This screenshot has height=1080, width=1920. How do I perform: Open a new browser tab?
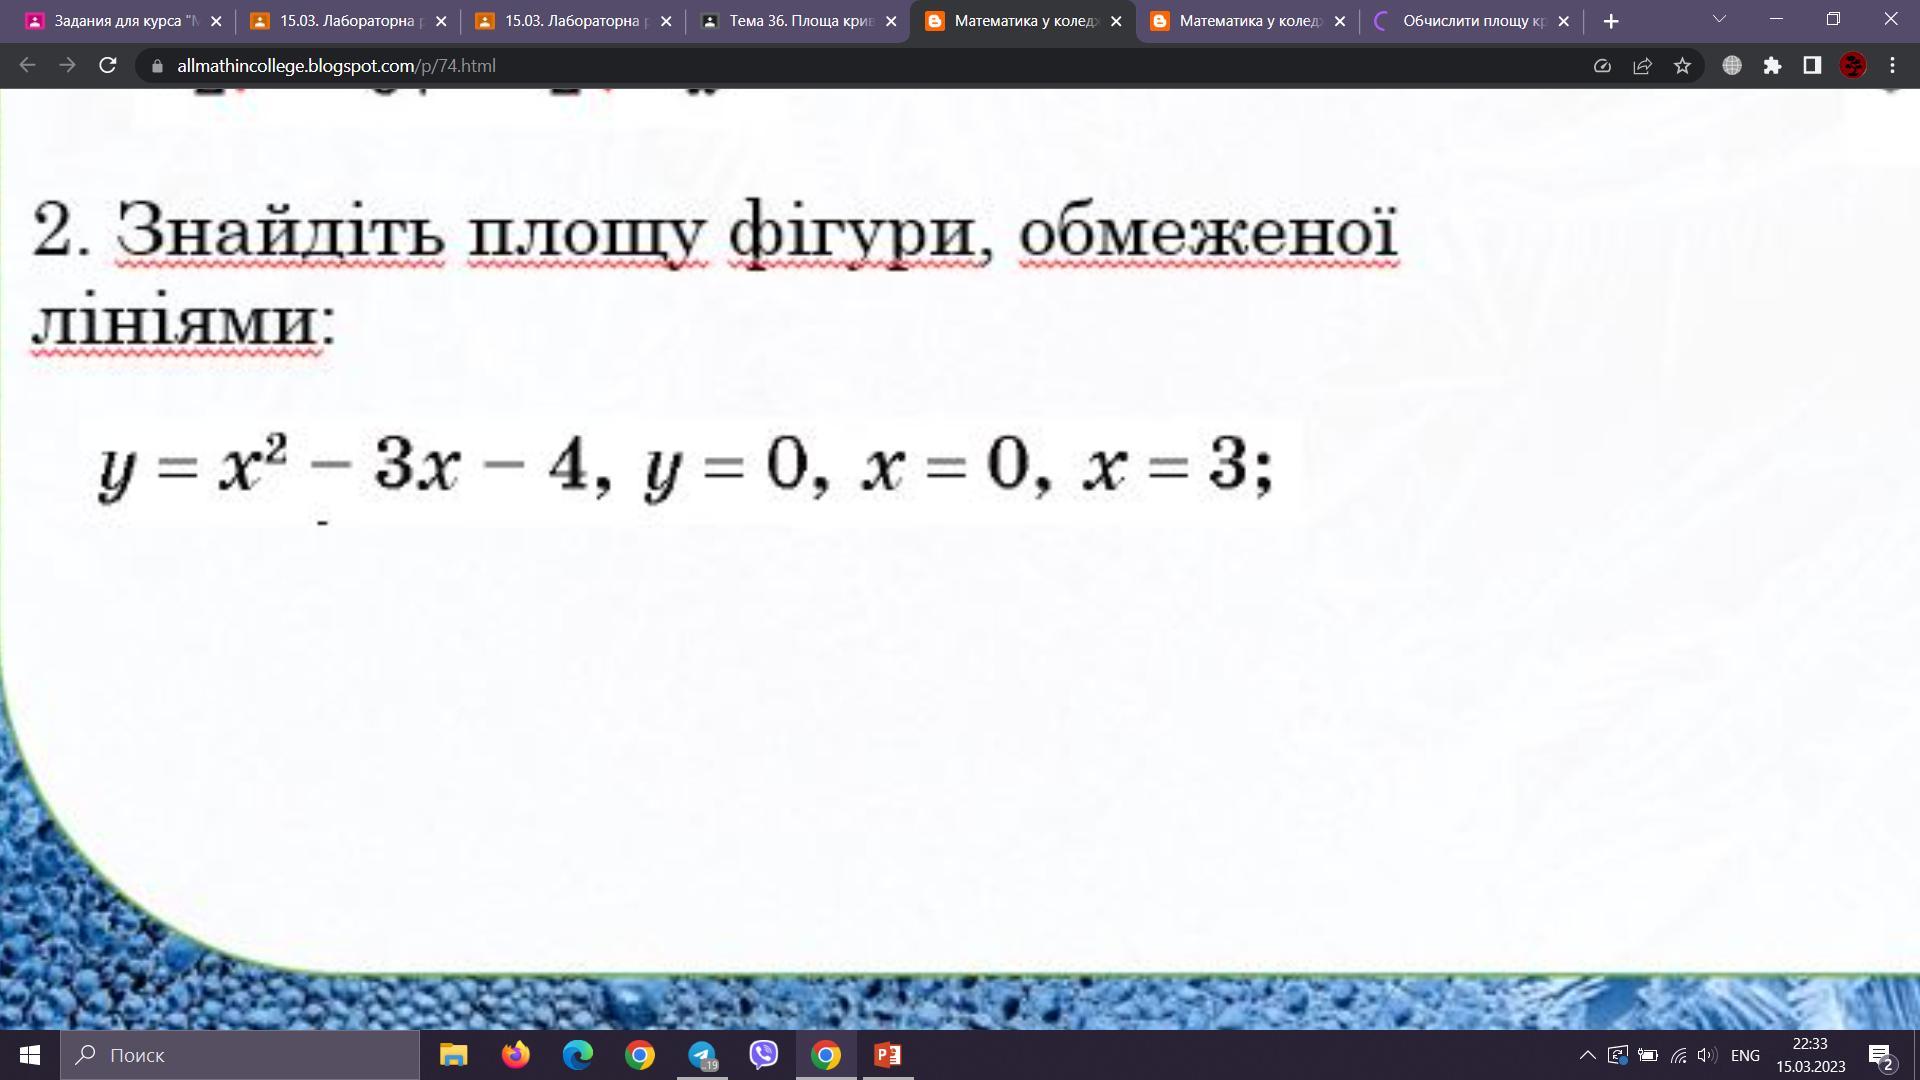(1610, 21)
